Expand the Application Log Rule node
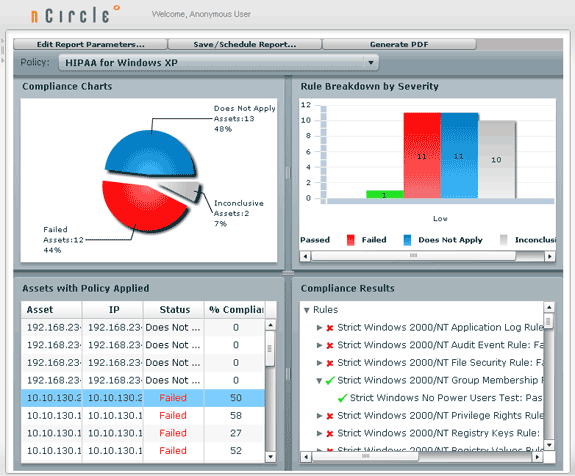Screen dimensions: 575x476 [x=319, y=327]
